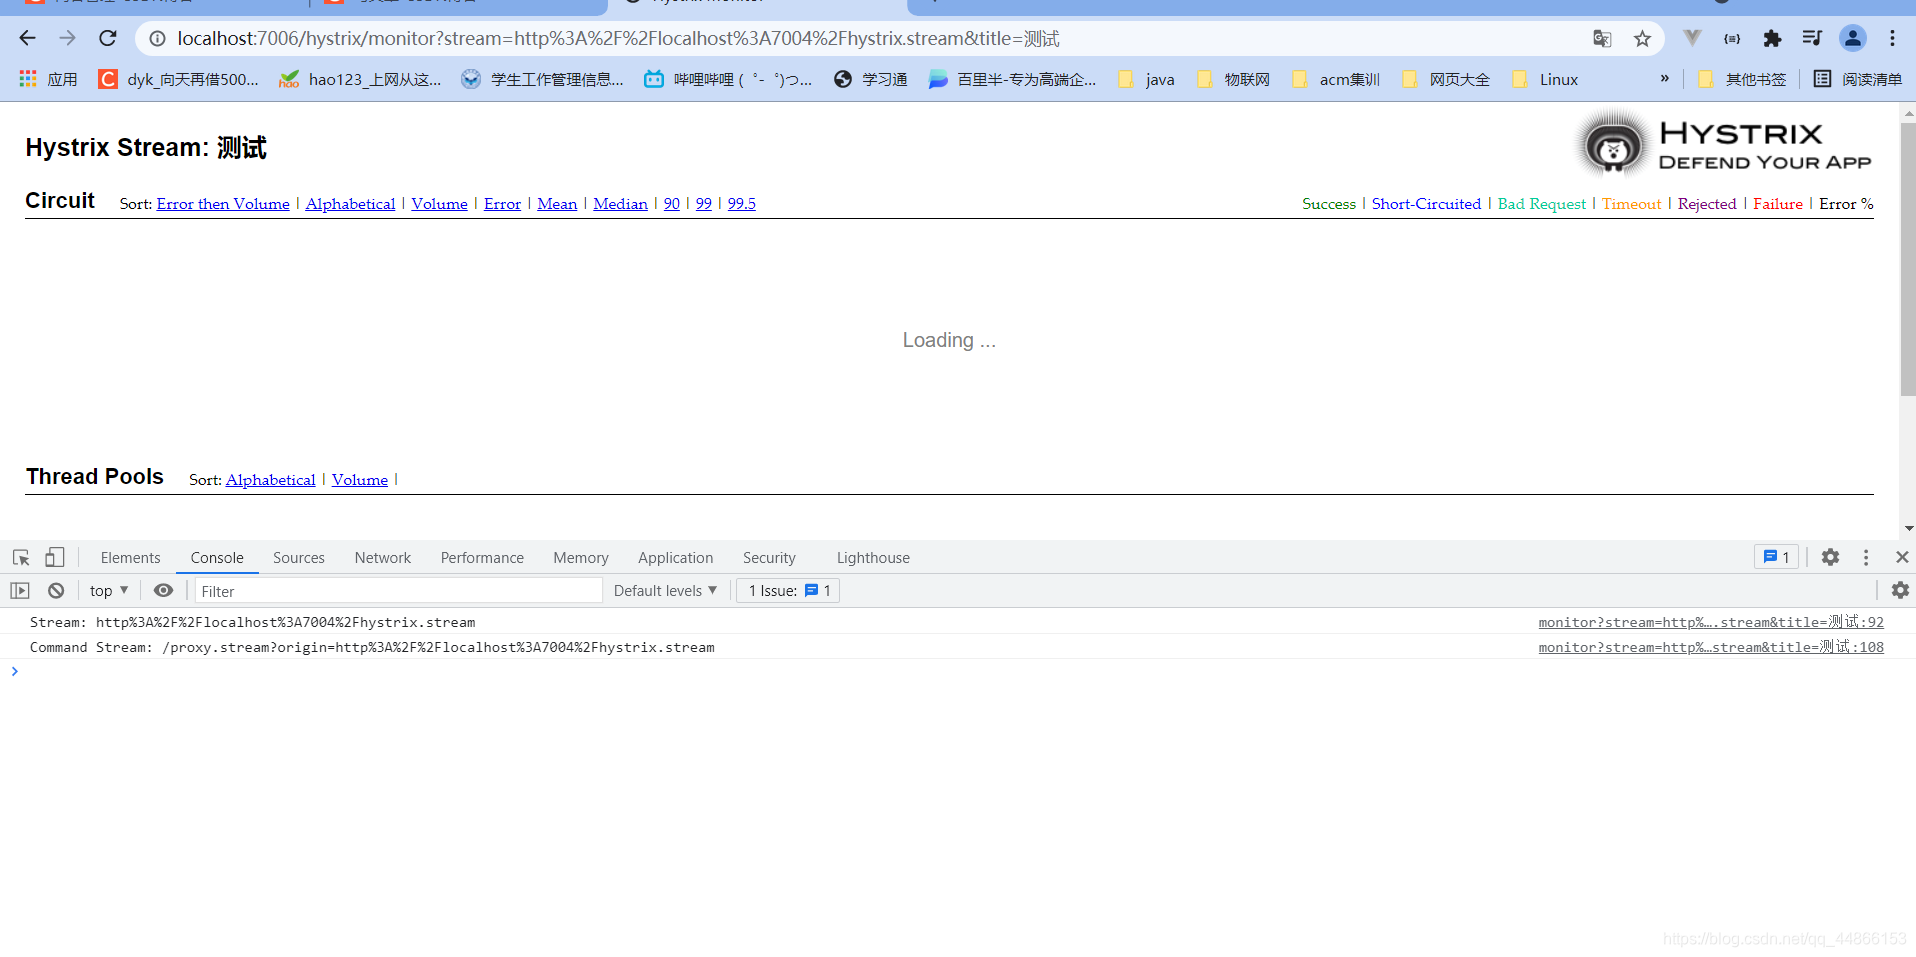Switch to the Lighthouse tab

[873, 558]
